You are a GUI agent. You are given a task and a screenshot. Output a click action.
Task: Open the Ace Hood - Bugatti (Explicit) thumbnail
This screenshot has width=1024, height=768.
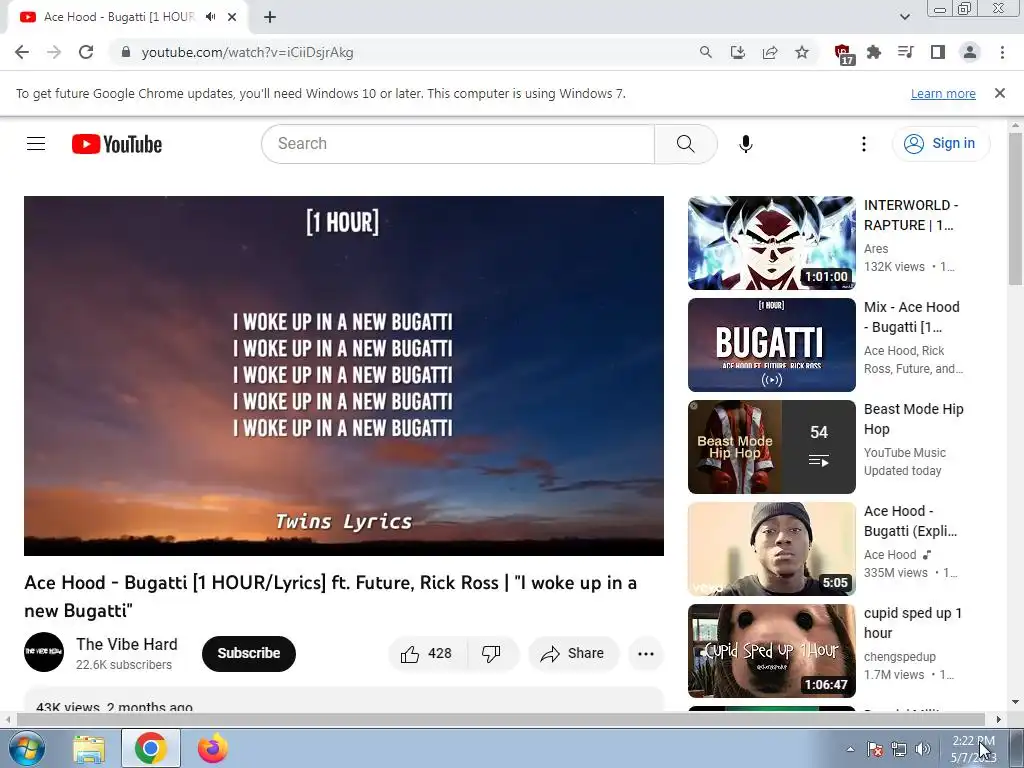pos(771,549)
